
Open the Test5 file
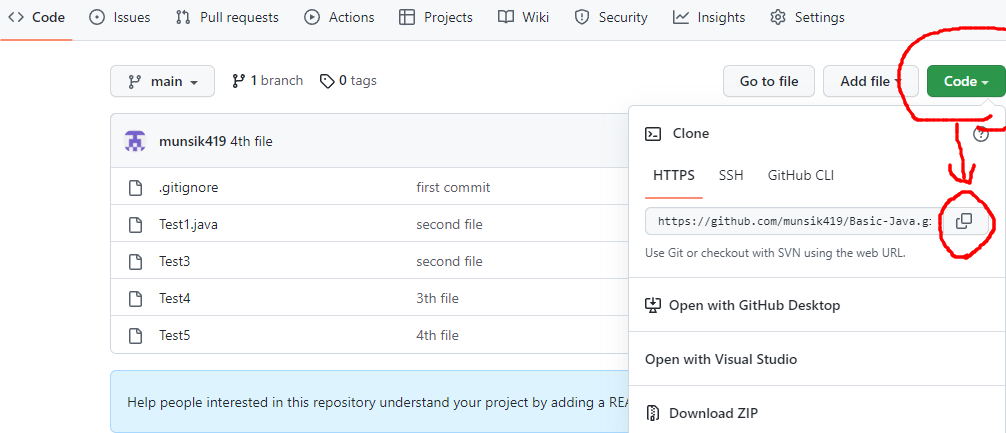[175, 335]
